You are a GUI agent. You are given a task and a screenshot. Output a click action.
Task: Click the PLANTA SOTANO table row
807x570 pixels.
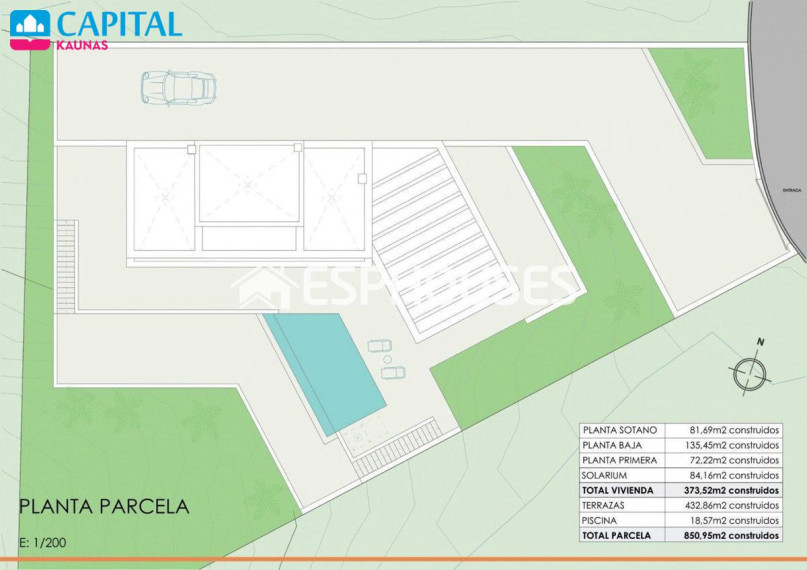tap(680, 430)
